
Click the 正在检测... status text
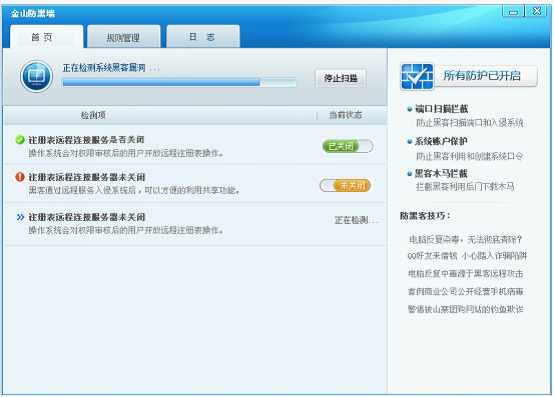pos(356,221)
